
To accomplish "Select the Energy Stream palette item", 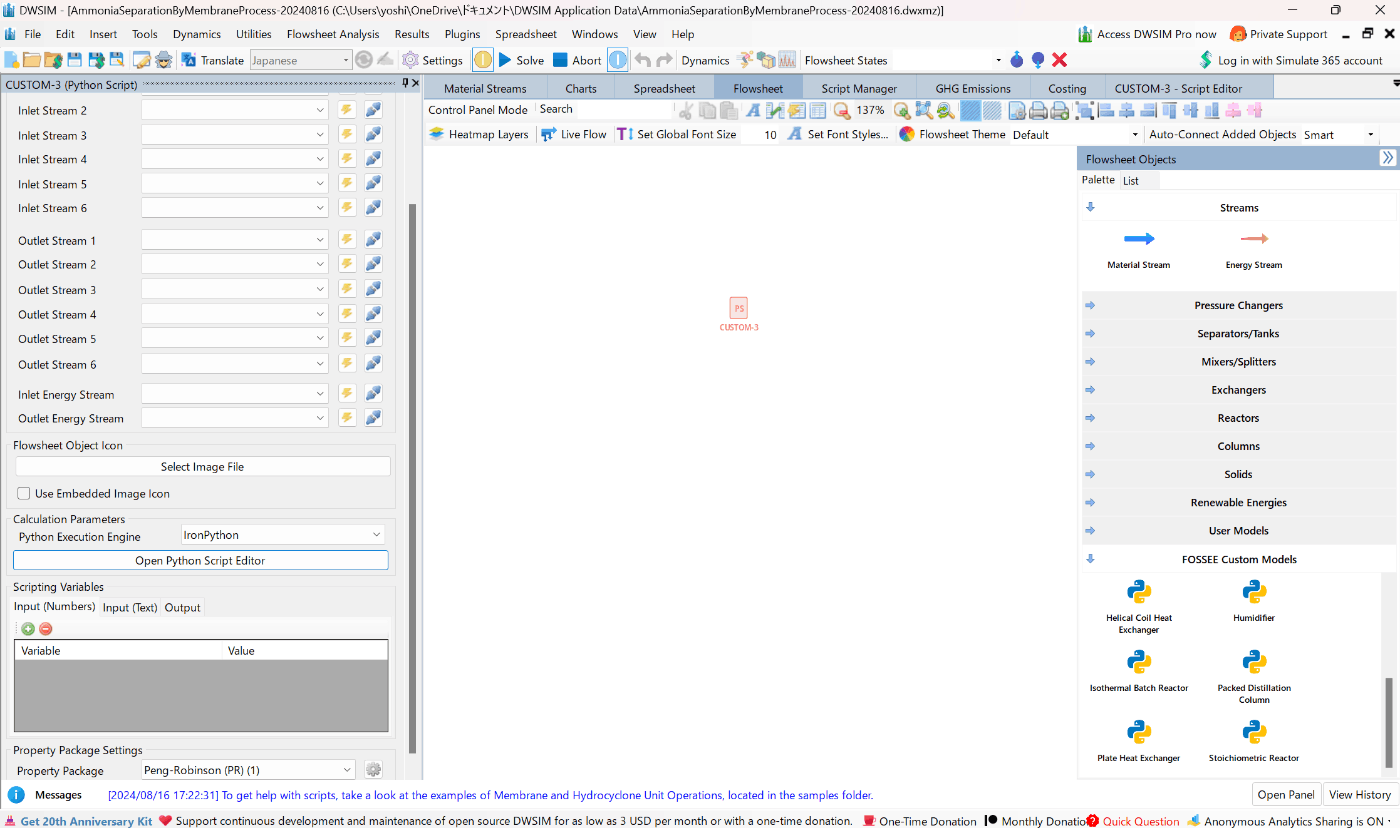I will tap(1254, 249).
